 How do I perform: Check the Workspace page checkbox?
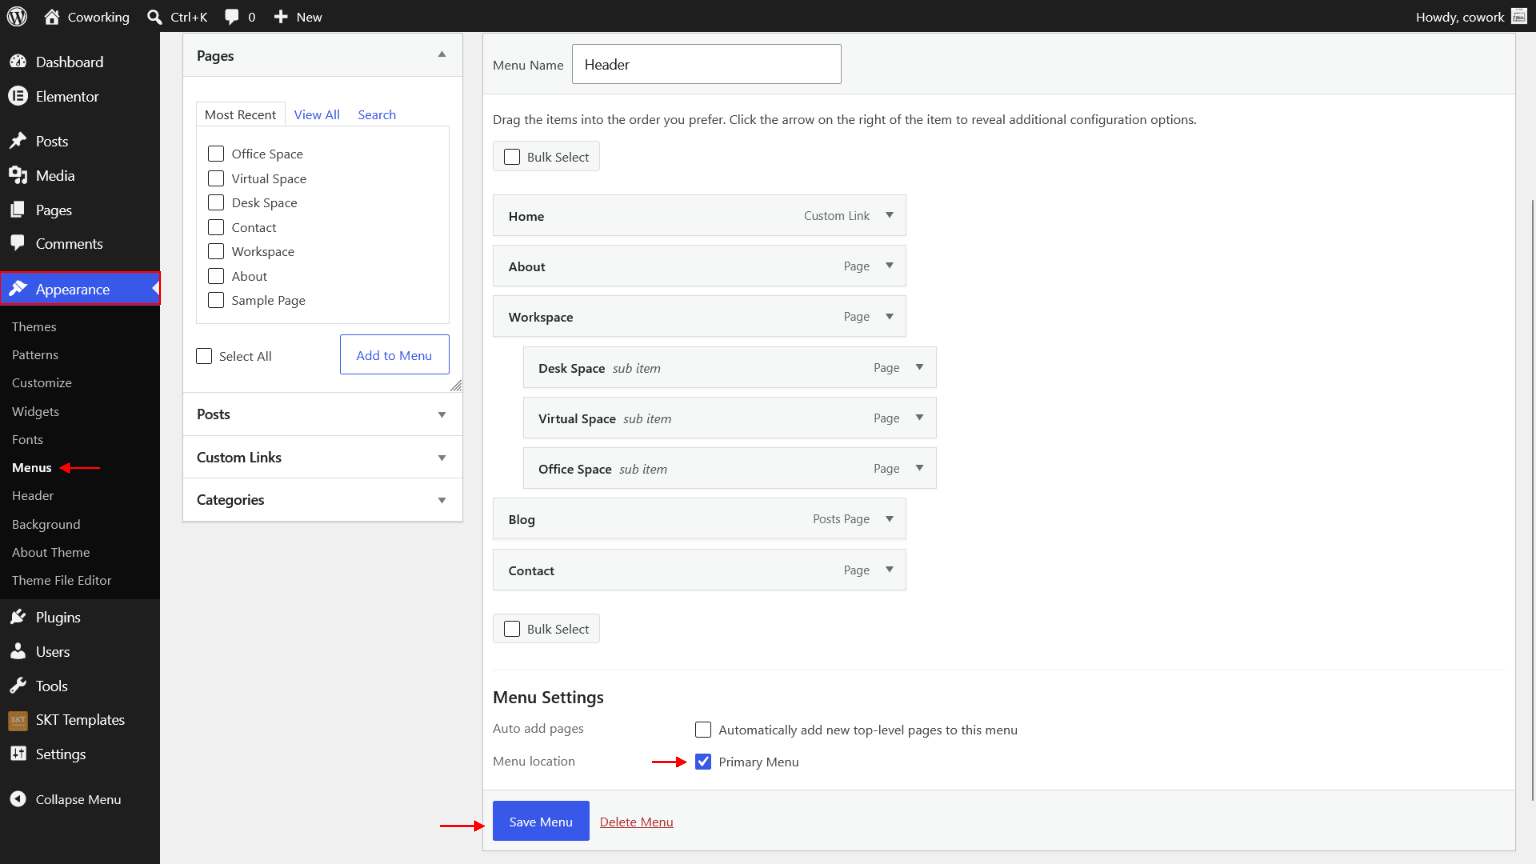pyautogui.click(x=216, y=251)
